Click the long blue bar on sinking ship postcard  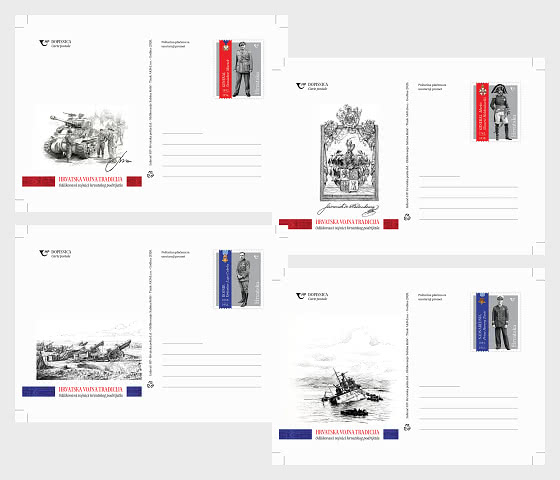[x=295, y=434]
